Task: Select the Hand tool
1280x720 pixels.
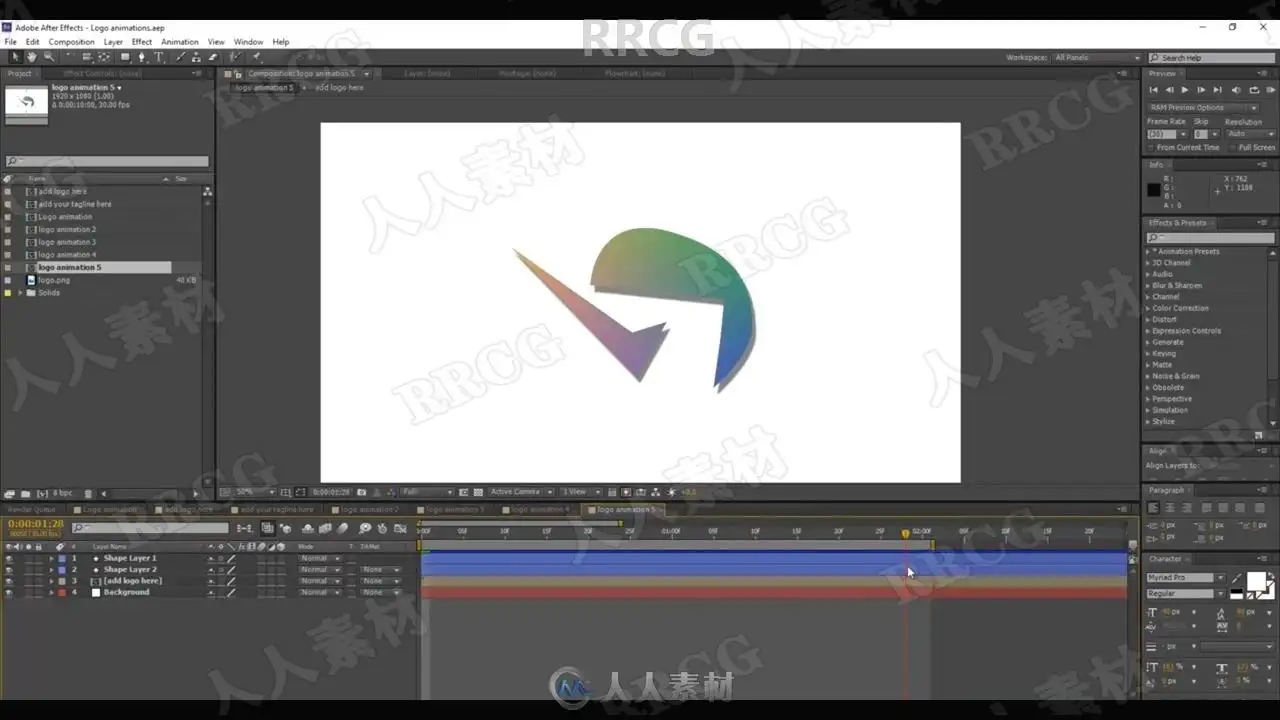Action: (32, 57)
